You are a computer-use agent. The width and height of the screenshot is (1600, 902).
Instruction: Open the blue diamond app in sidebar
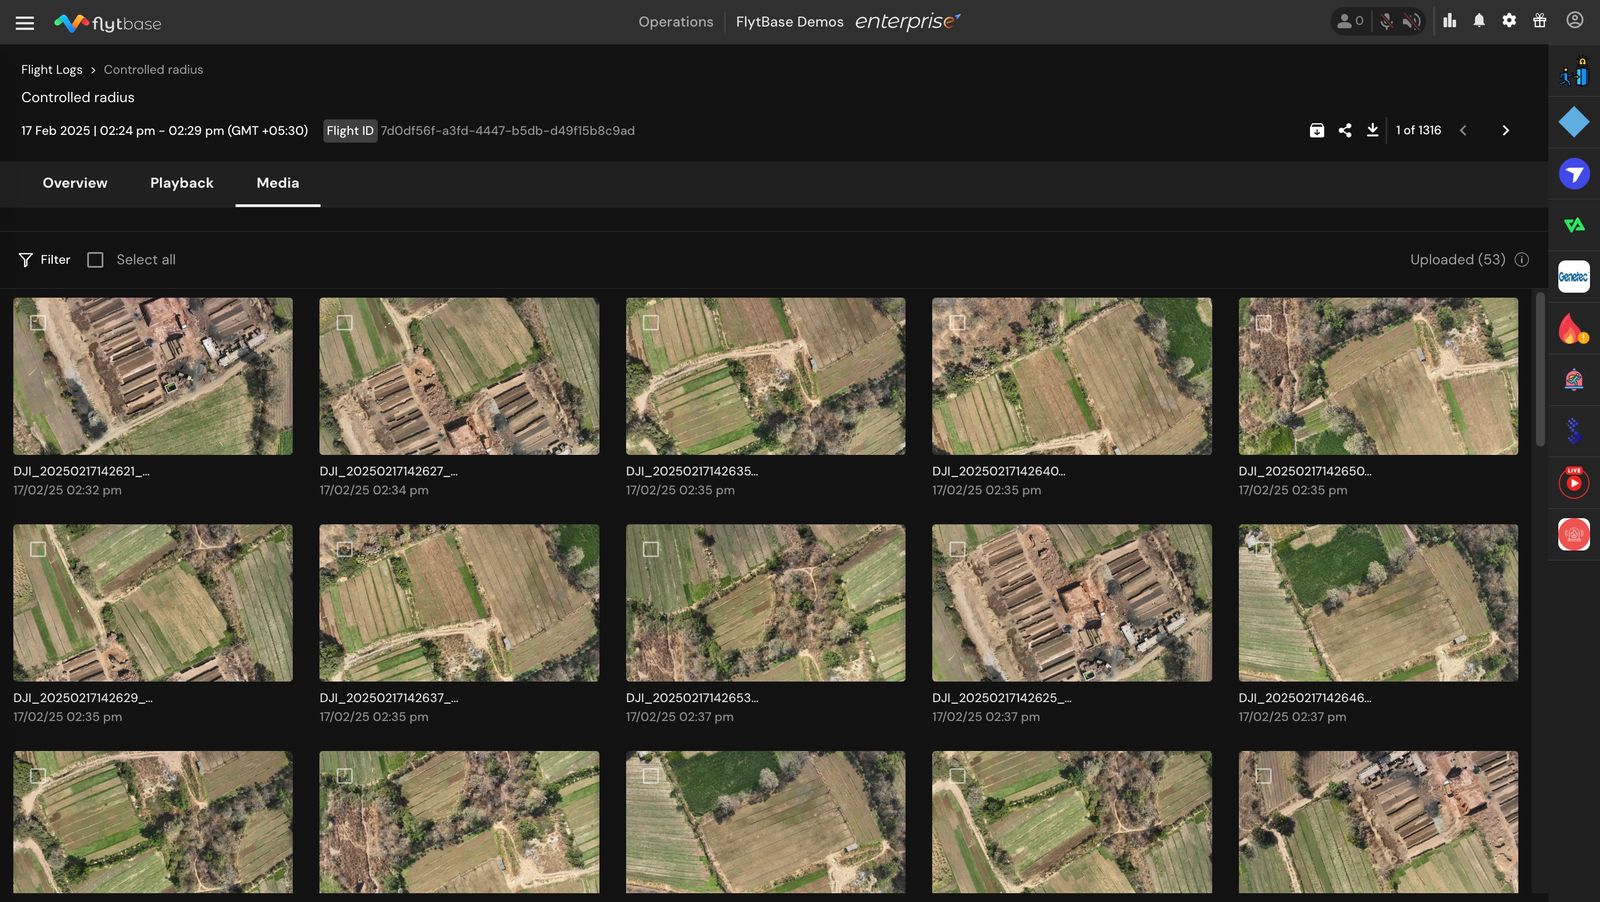point(1574,122)
